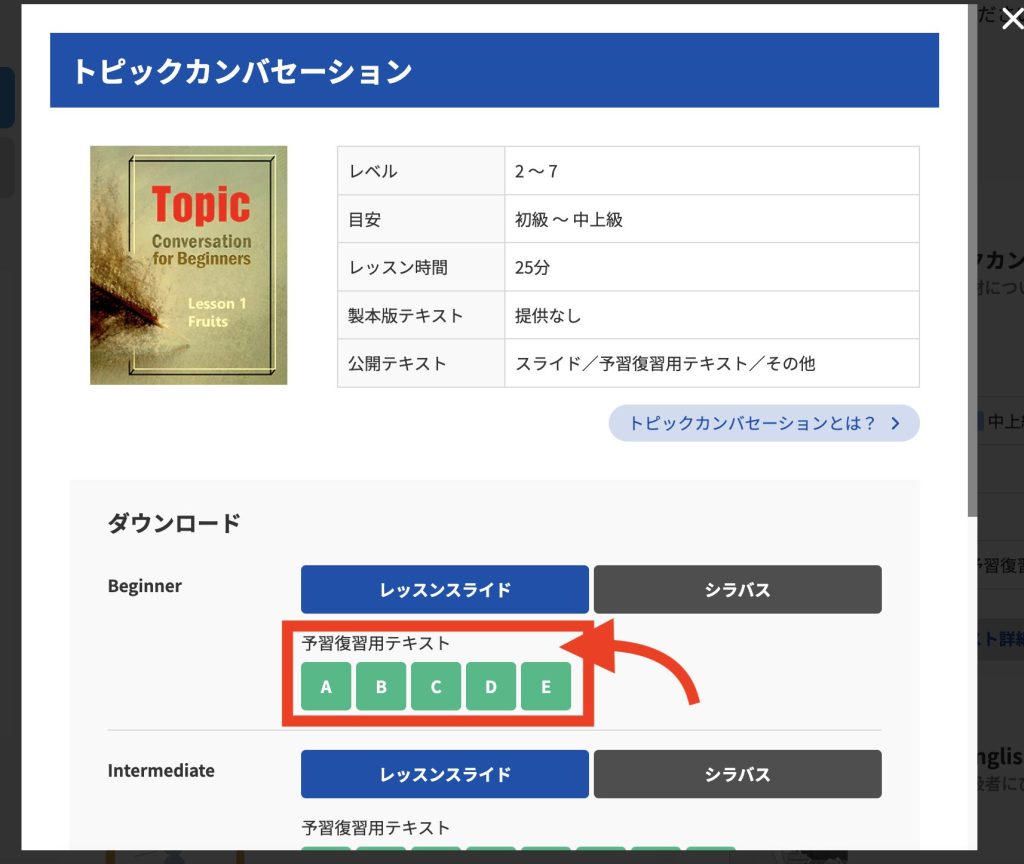Click the 公開テキスト table header cell

(421, 363)
